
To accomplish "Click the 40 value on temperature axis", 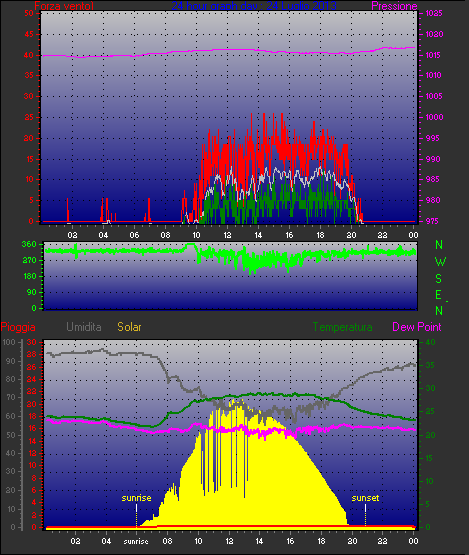I will (x=430, y=342).
